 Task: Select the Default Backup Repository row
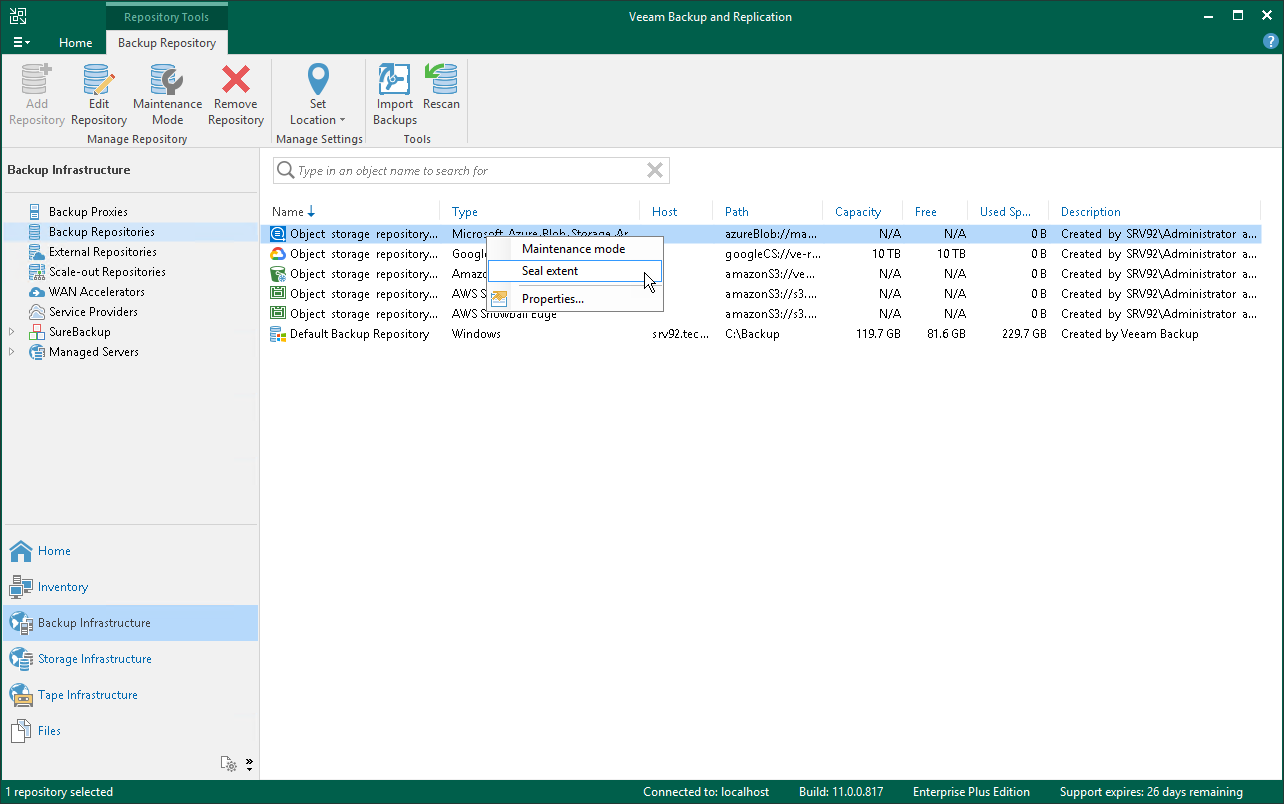761,334
